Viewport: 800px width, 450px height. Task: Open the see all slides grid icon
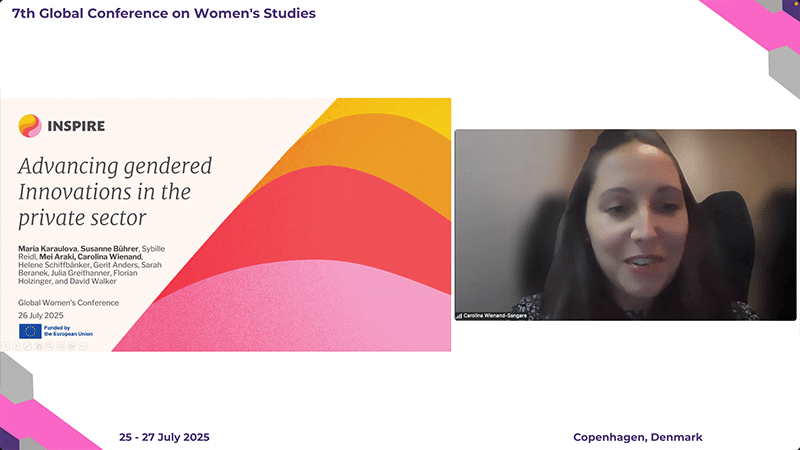point(38,346)
